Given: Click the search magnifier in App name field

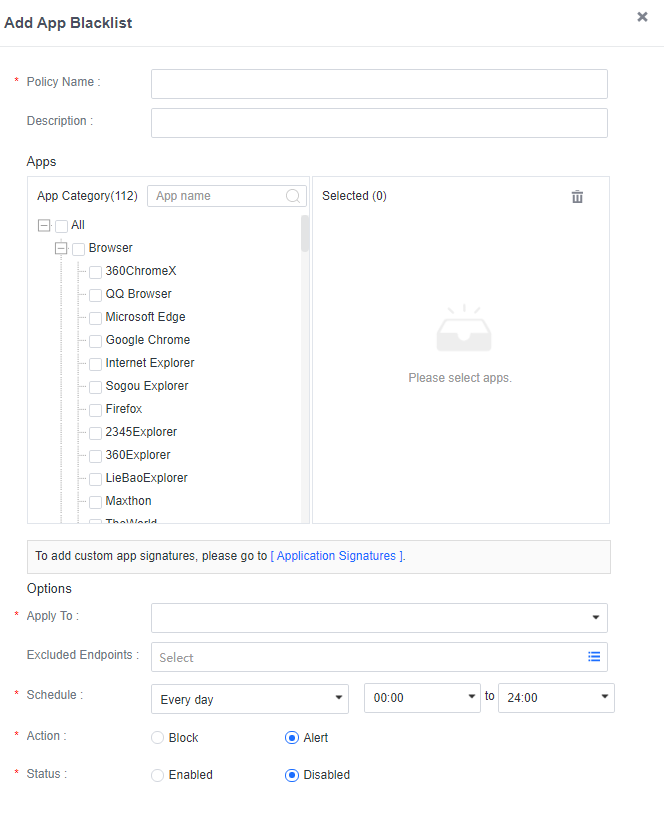Looking at the screenshot, I should (293, 196).
